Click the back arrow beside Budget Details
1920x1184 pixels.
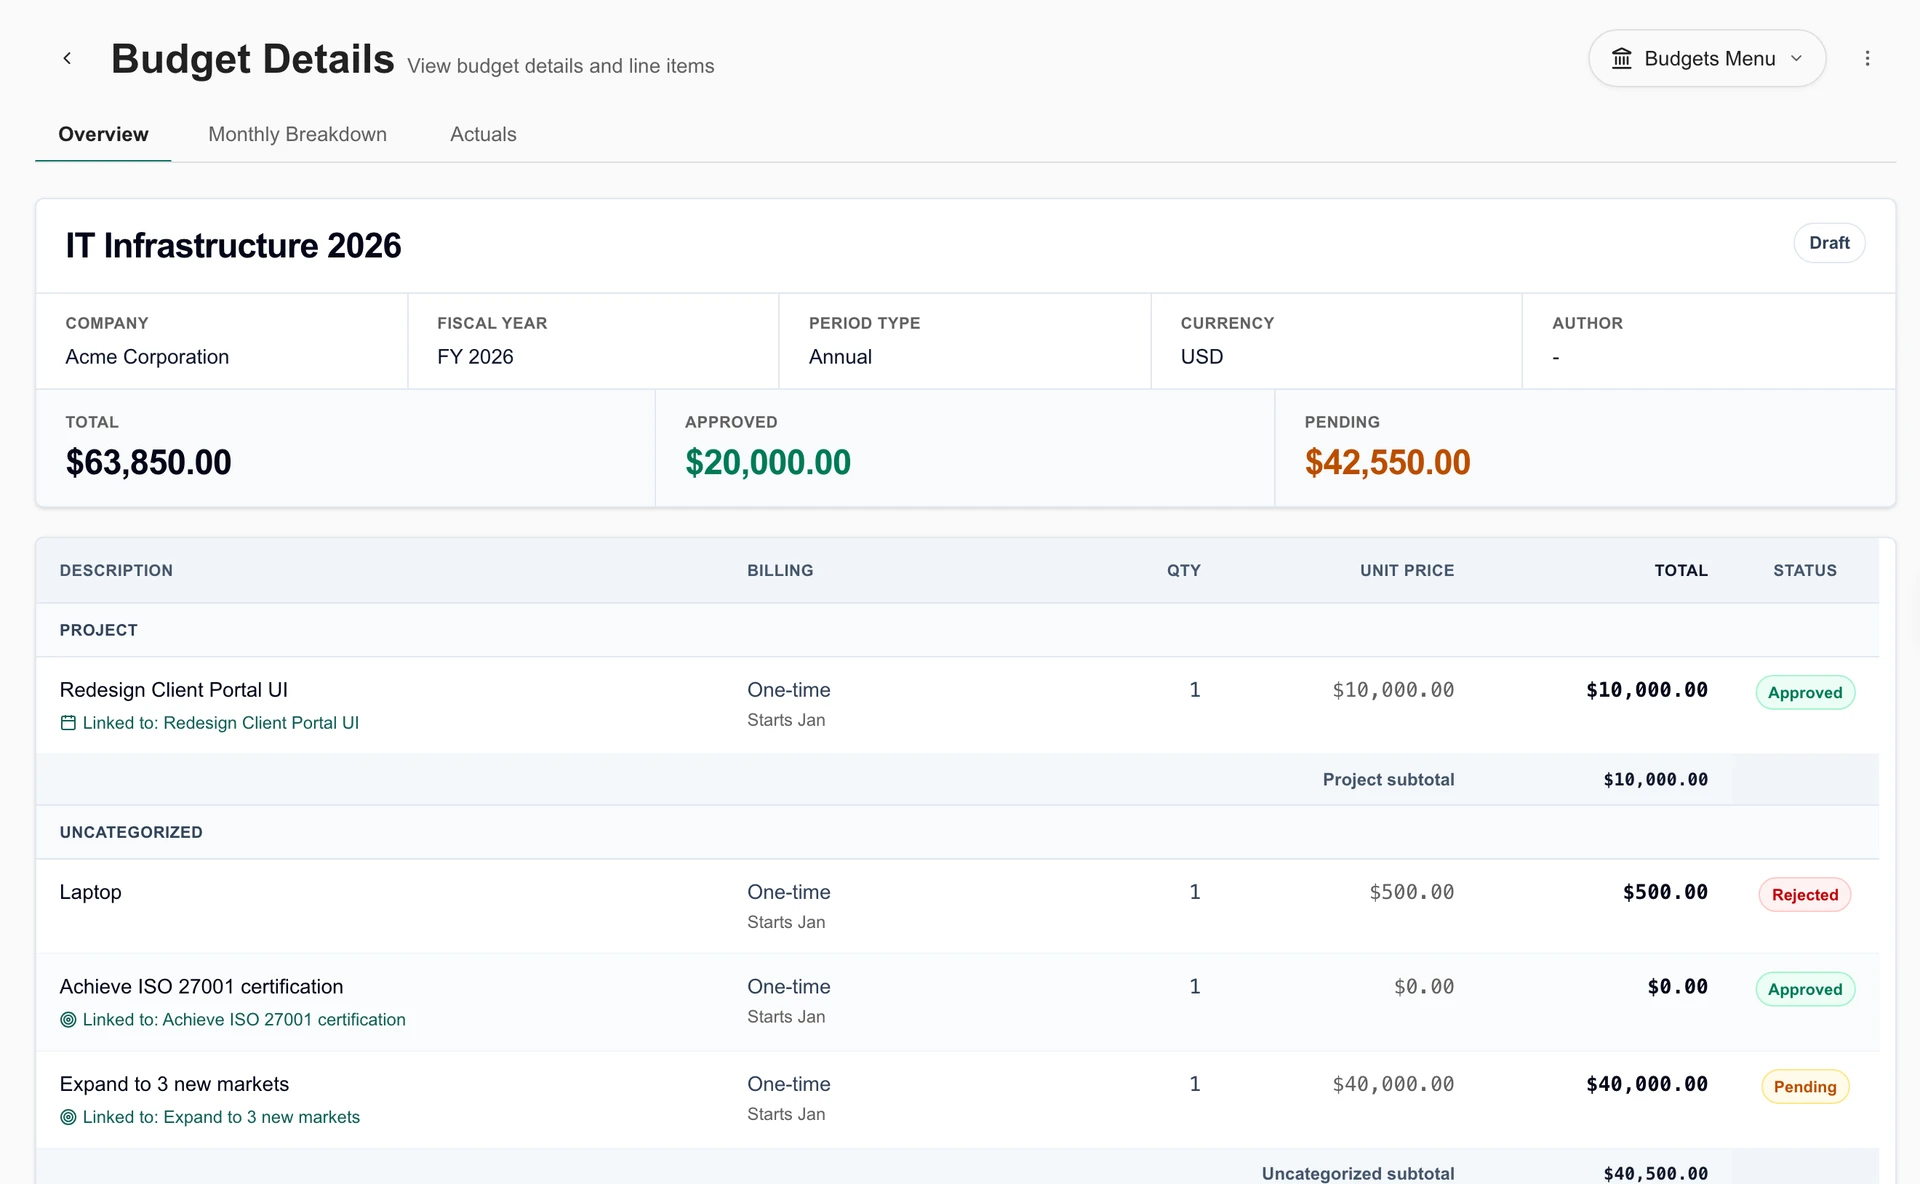67,58
